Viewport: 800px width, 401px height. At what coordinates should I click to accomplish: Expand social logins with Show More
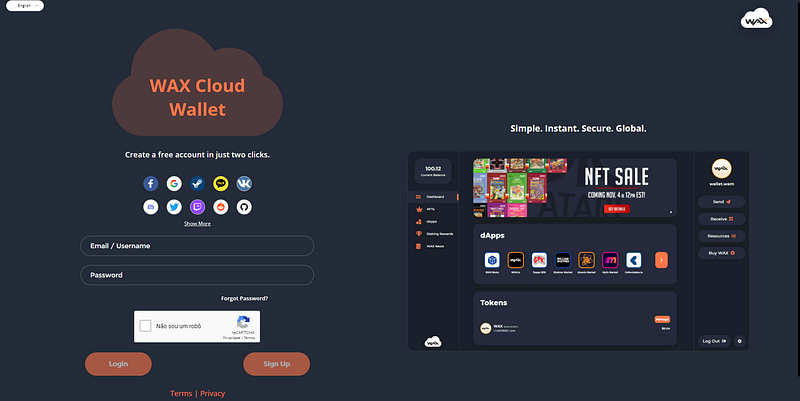(197, 223)
